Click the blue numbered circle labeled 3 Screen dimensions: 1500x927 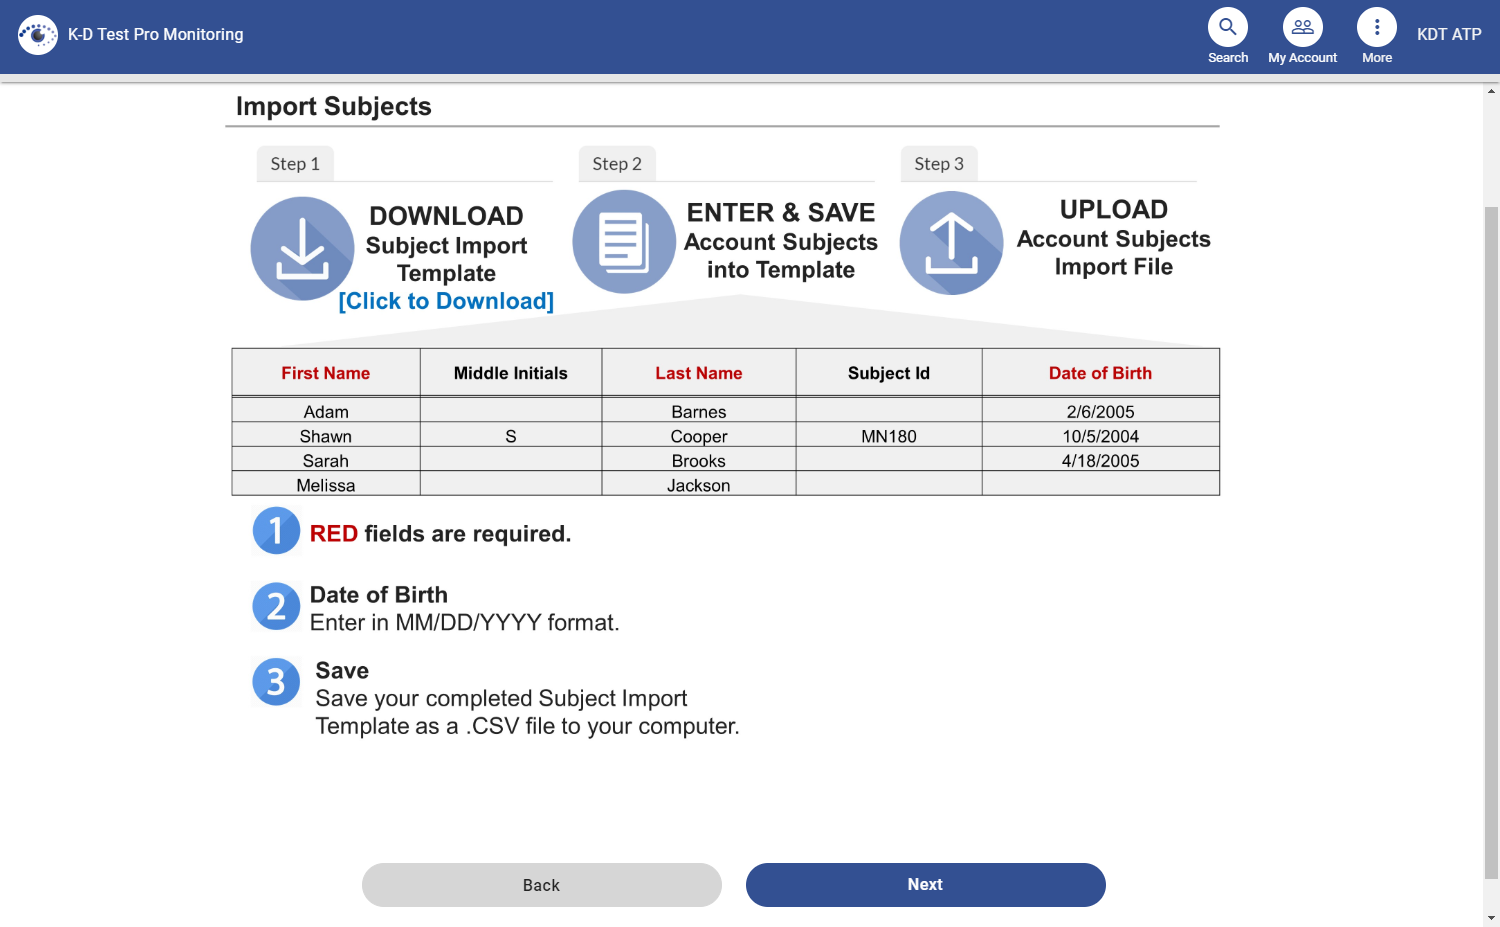tap(276, 681)
